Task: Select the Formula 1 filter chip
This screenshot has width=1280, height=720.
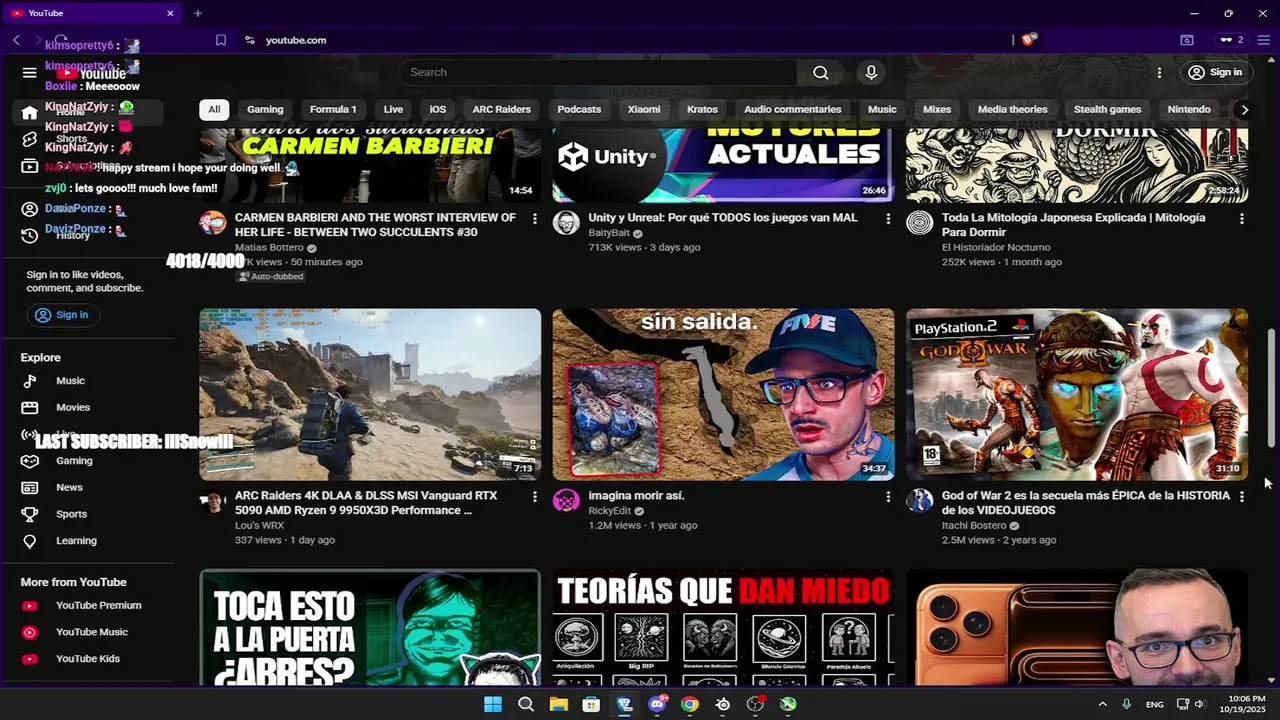Action: tap(333, 109)
